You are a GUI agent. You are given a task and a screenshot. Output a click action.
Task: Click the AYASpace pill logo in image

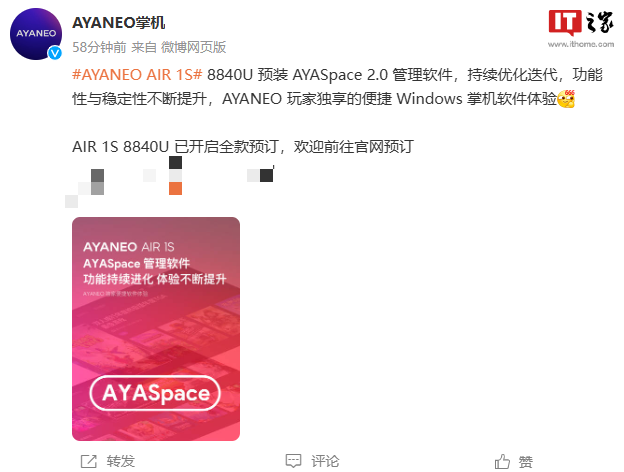click(155, 393)
